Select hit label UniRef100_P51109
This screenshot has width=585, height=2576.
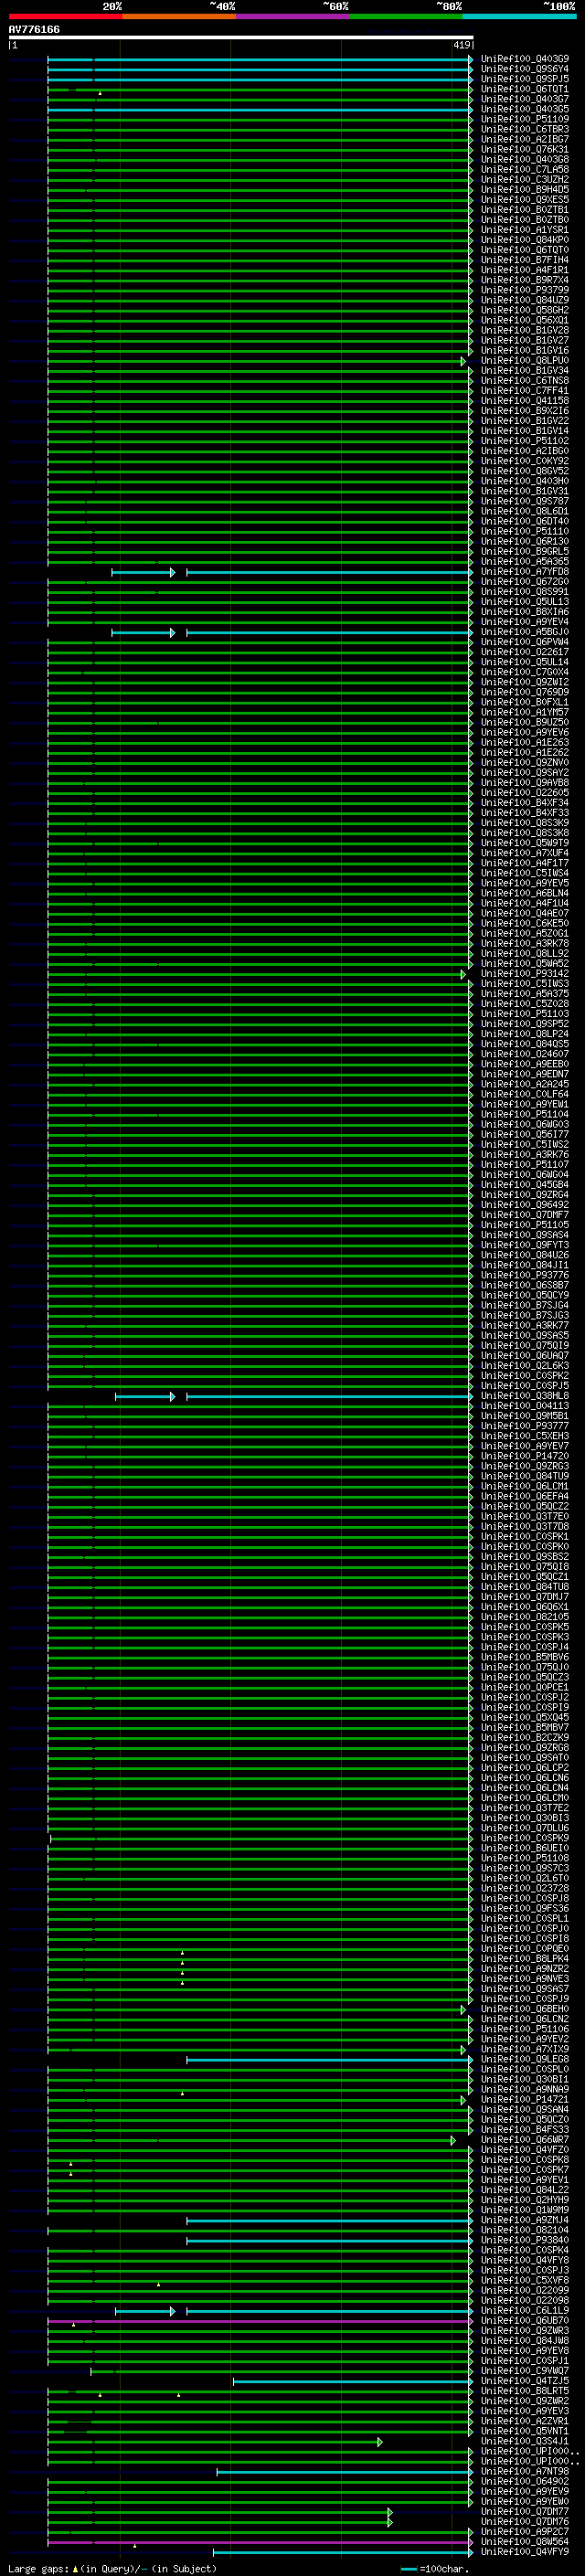click(525, 119)
